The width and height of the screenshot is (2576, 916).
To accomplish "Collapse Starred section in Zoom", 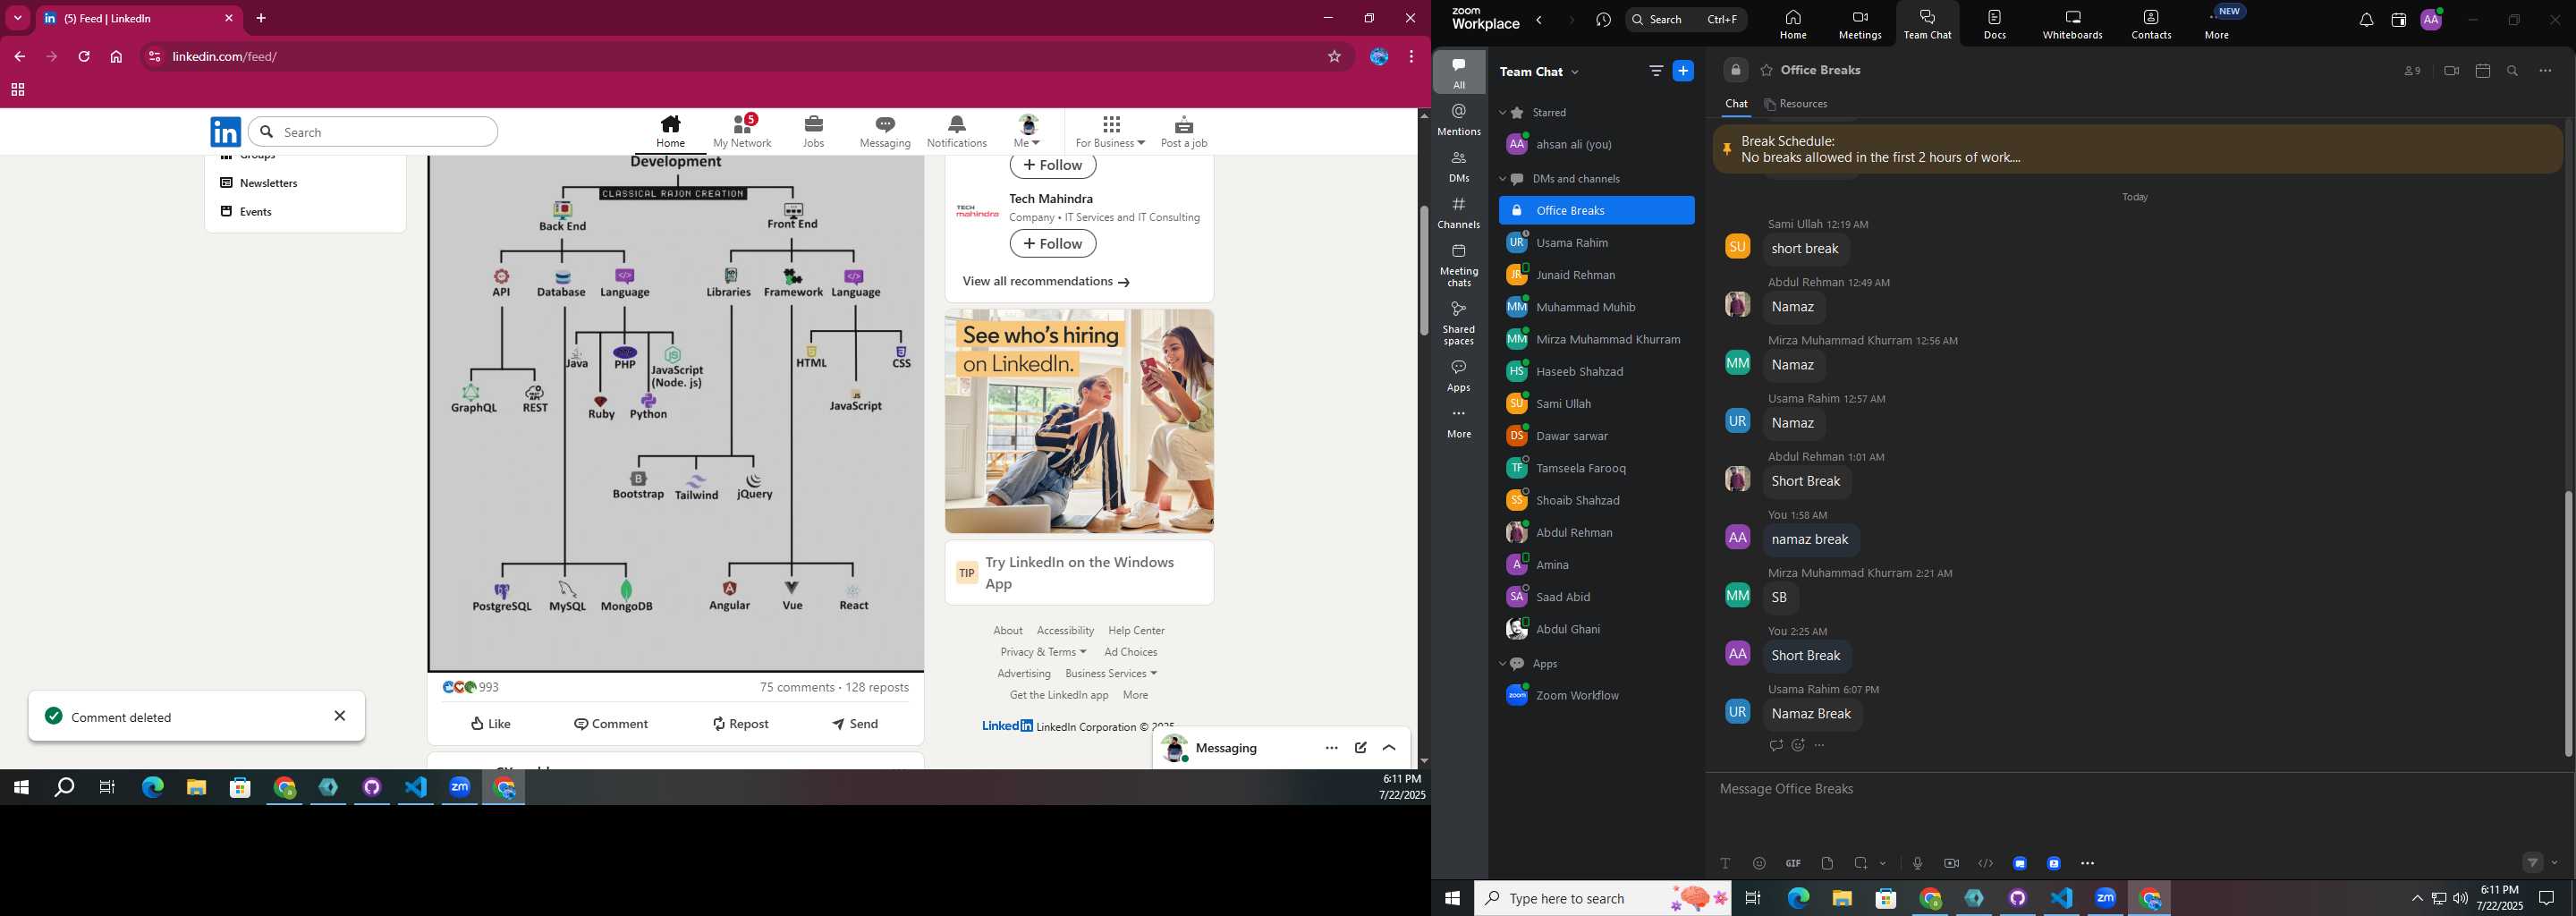I will point(1502,113).
